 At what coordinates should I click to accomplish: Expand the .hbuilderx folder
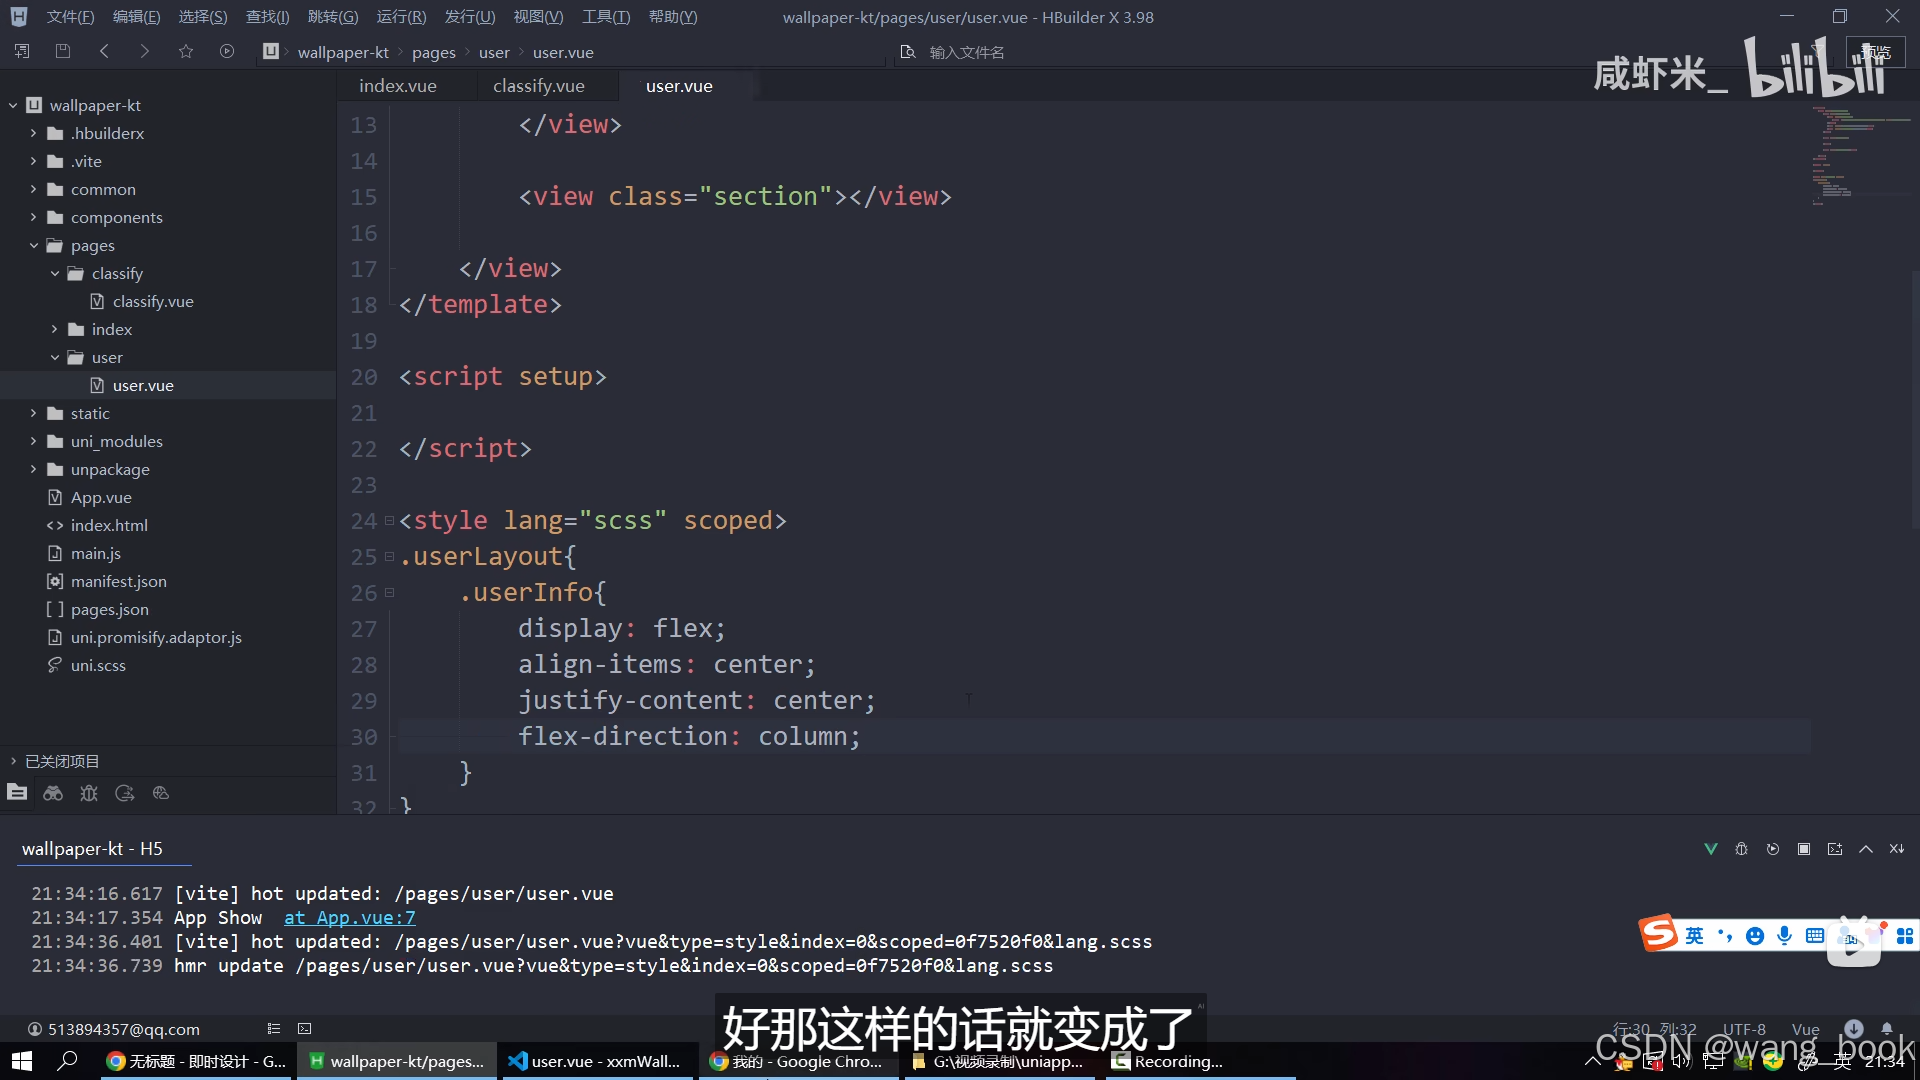pos(33,133)
